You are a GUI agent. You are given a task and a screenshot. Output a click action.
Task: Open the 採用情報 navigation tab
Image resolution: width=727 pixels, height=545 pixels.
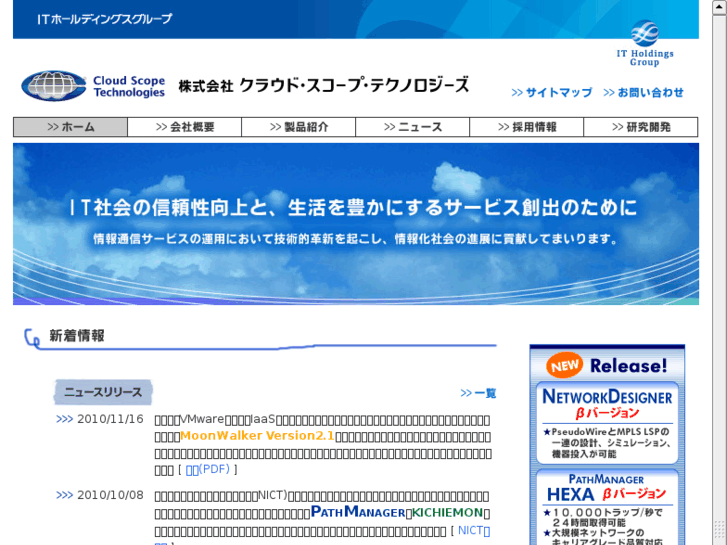[x=527, y=127]
